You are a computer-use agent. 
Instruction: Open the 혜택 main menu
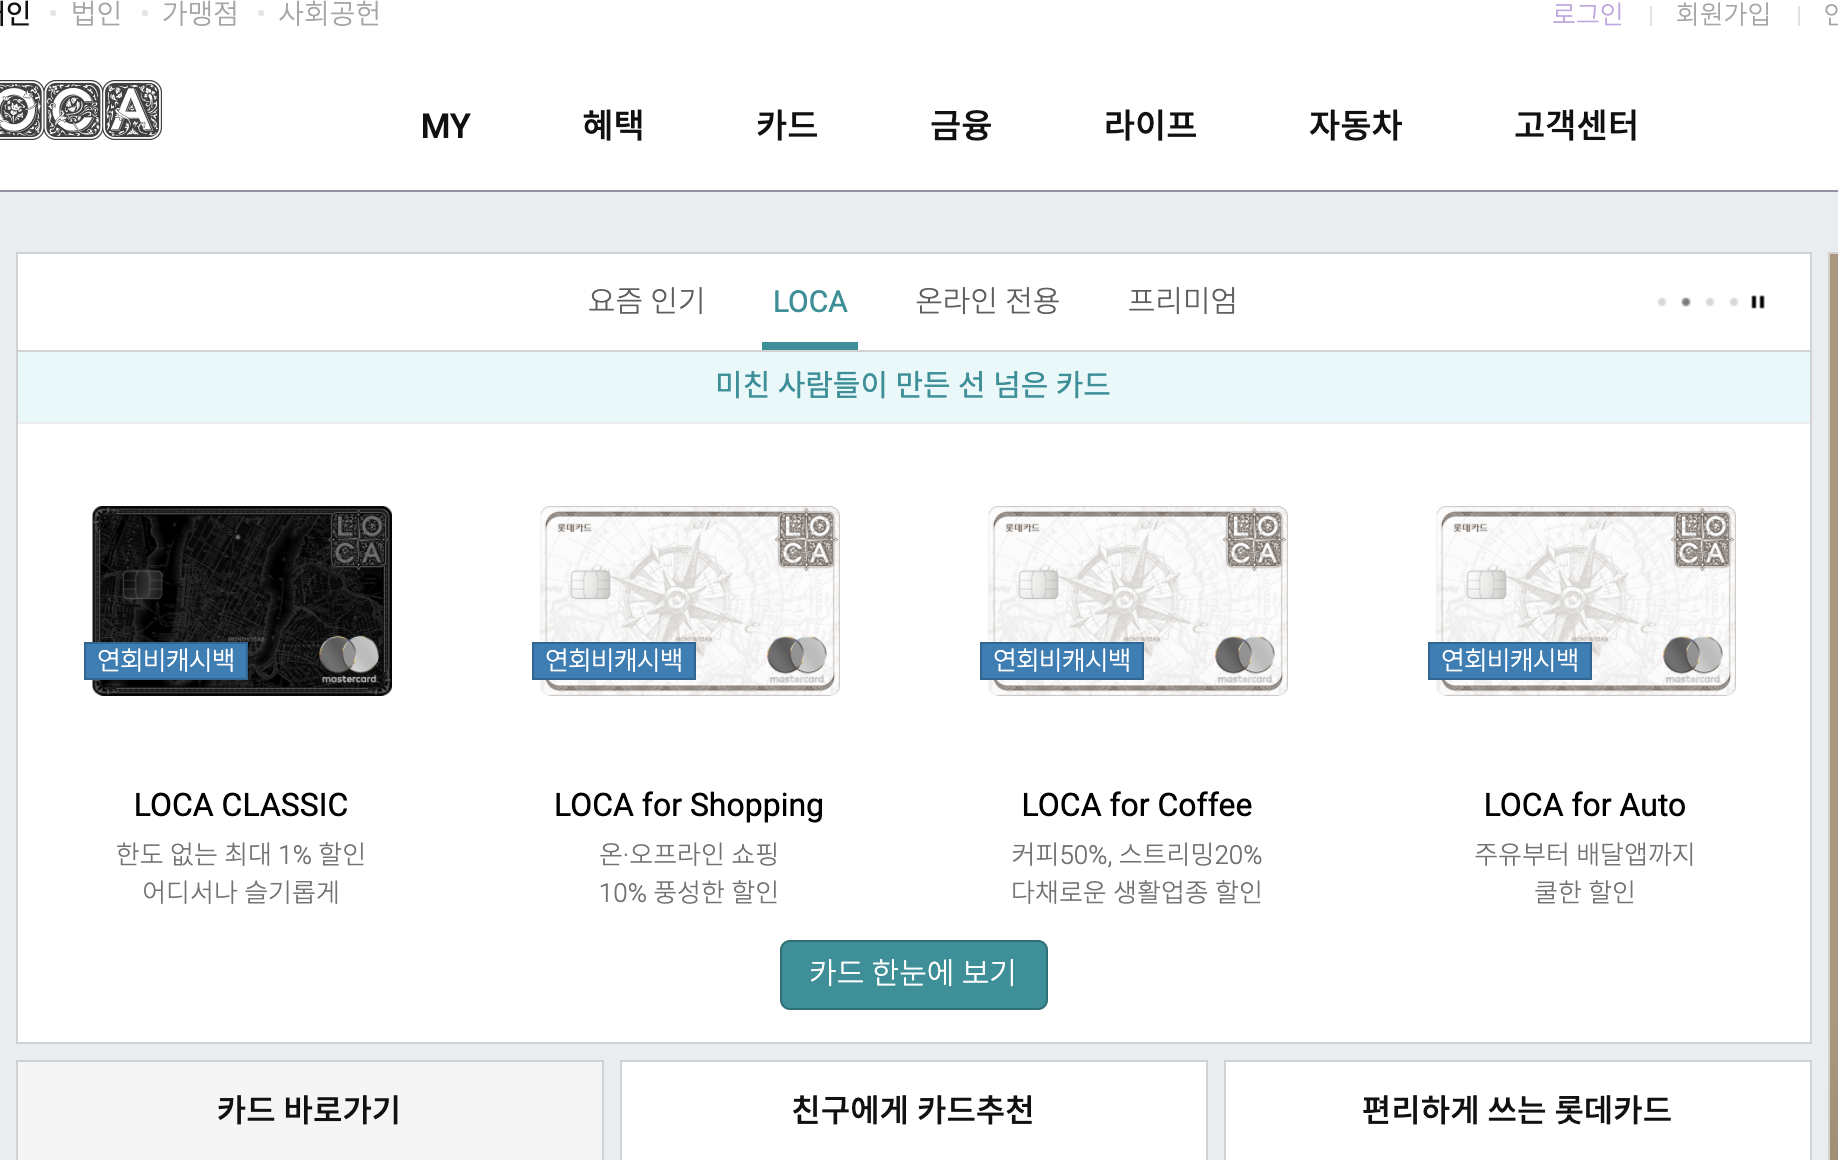(613, 125)
